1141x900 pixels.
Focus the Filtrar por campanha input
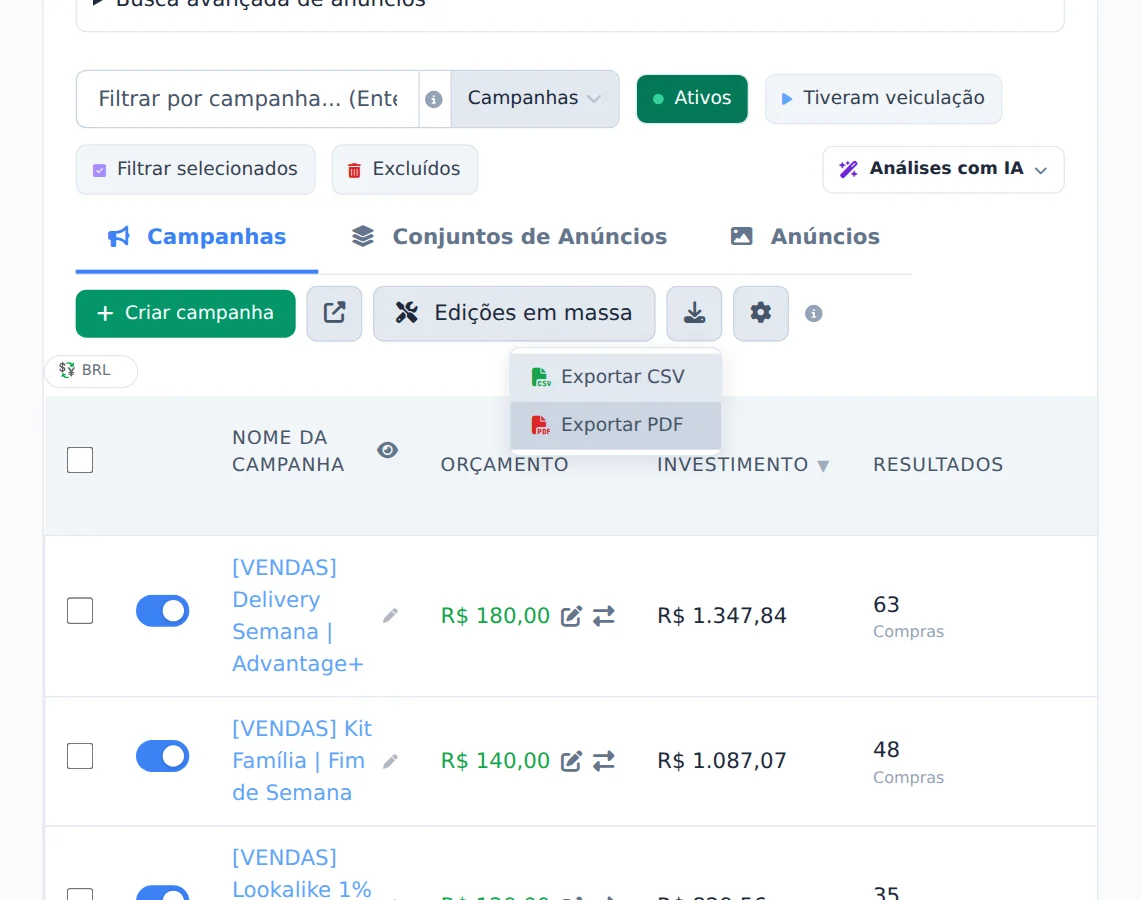[248, 99]
